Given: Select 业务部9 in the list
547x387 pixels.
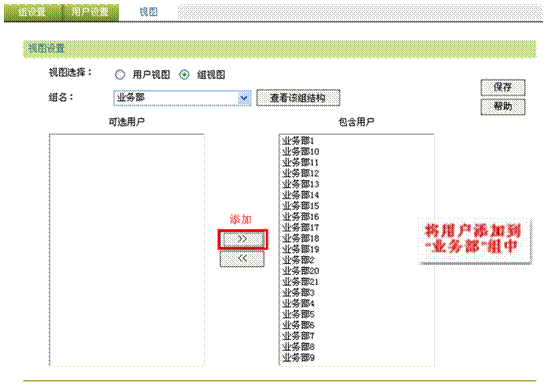Looking at the screenshot, I should (x=298, y=357).
